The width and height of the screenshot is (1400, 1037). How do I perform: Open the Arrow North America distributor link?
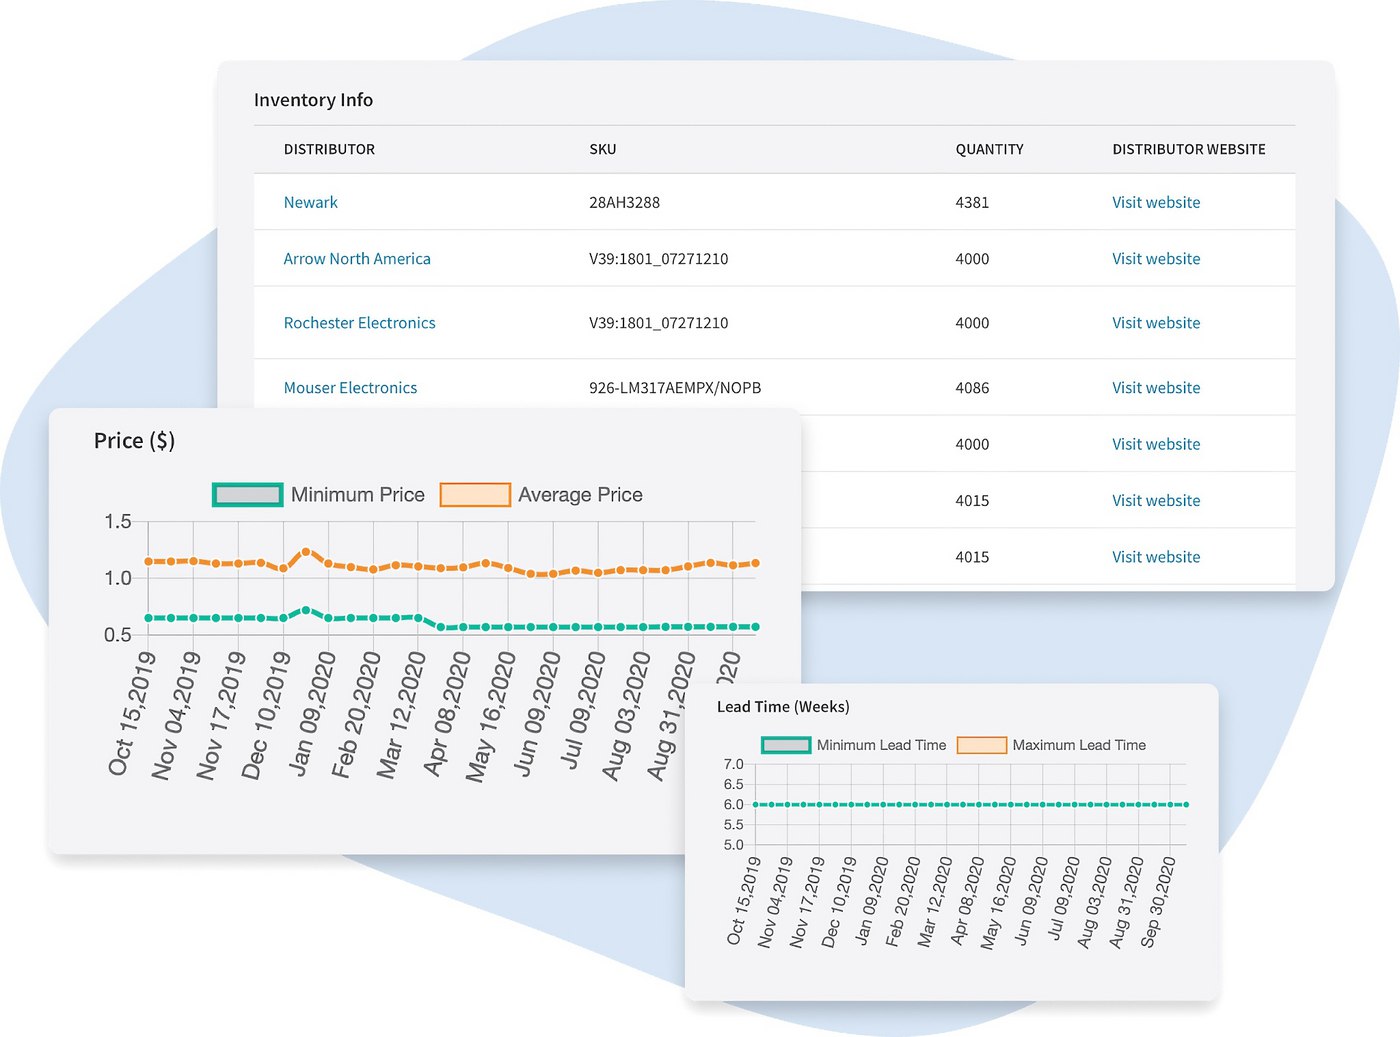click(356, 259)
